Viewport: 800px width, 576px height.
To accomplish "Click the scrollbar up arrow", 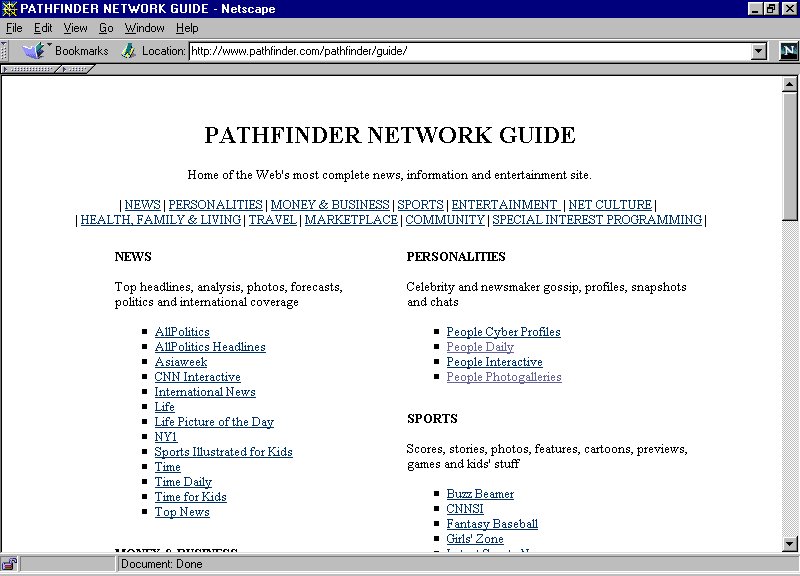I will click(x=789, y=85).
